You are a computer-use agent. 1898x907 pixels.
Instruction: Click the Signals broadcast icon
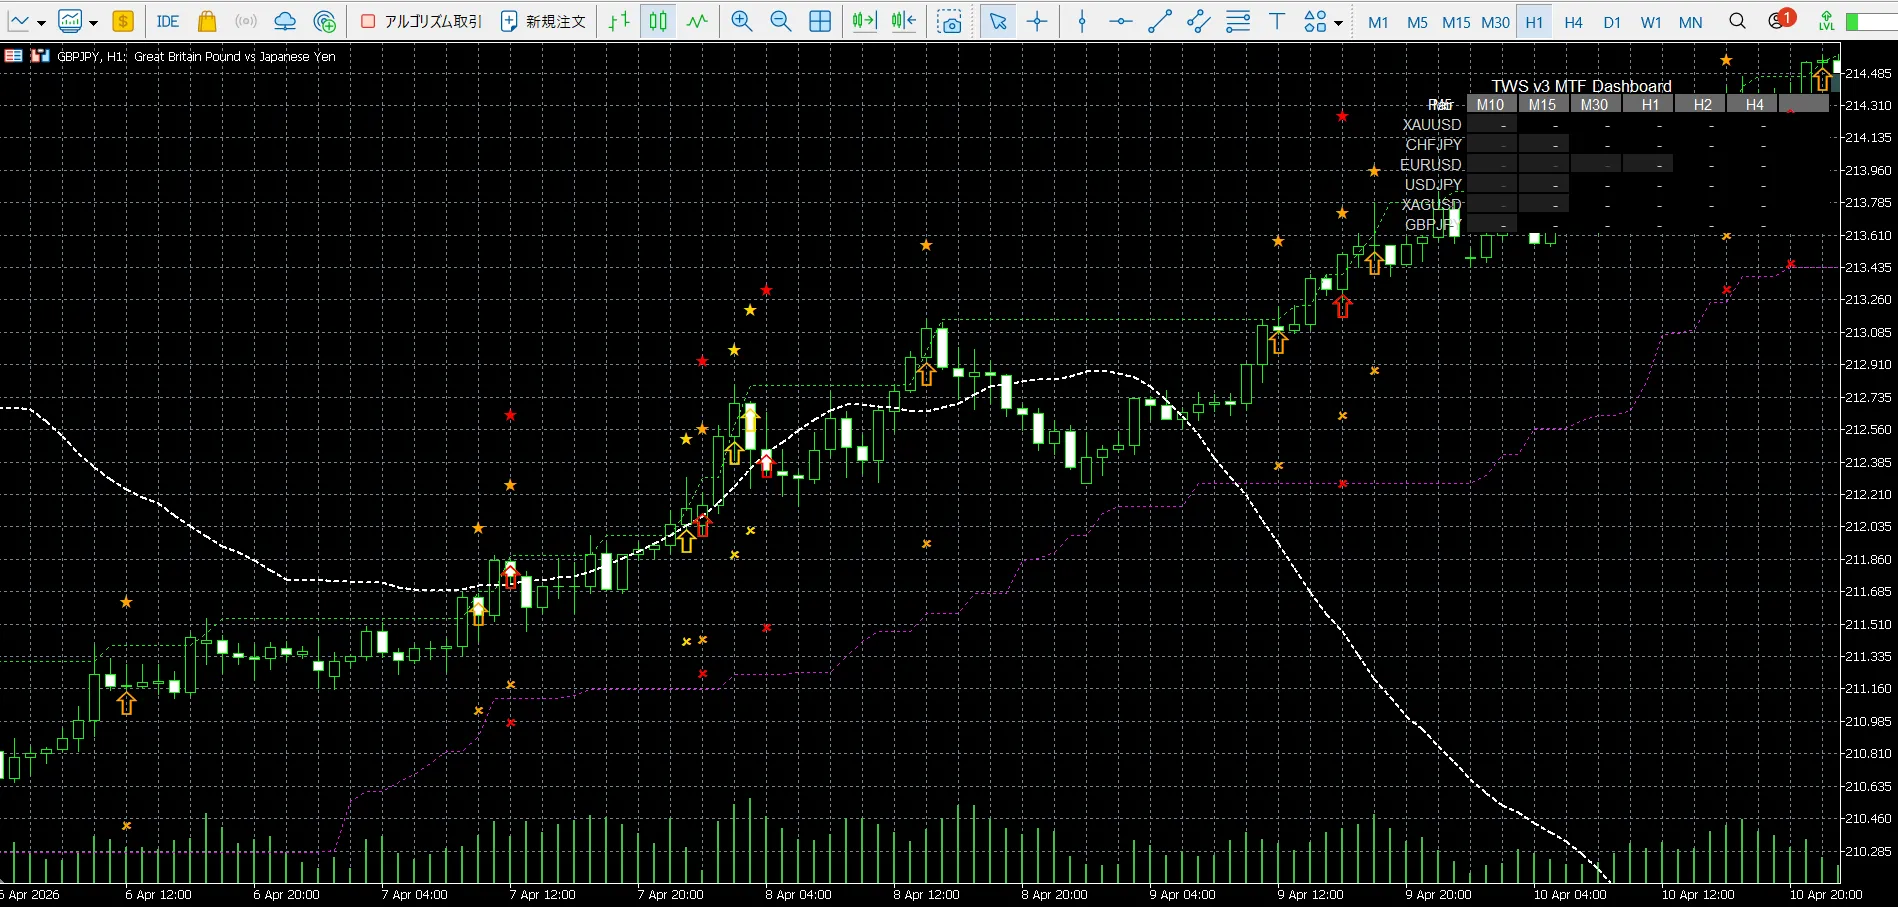pyautogui.click(x=246, y=21)
